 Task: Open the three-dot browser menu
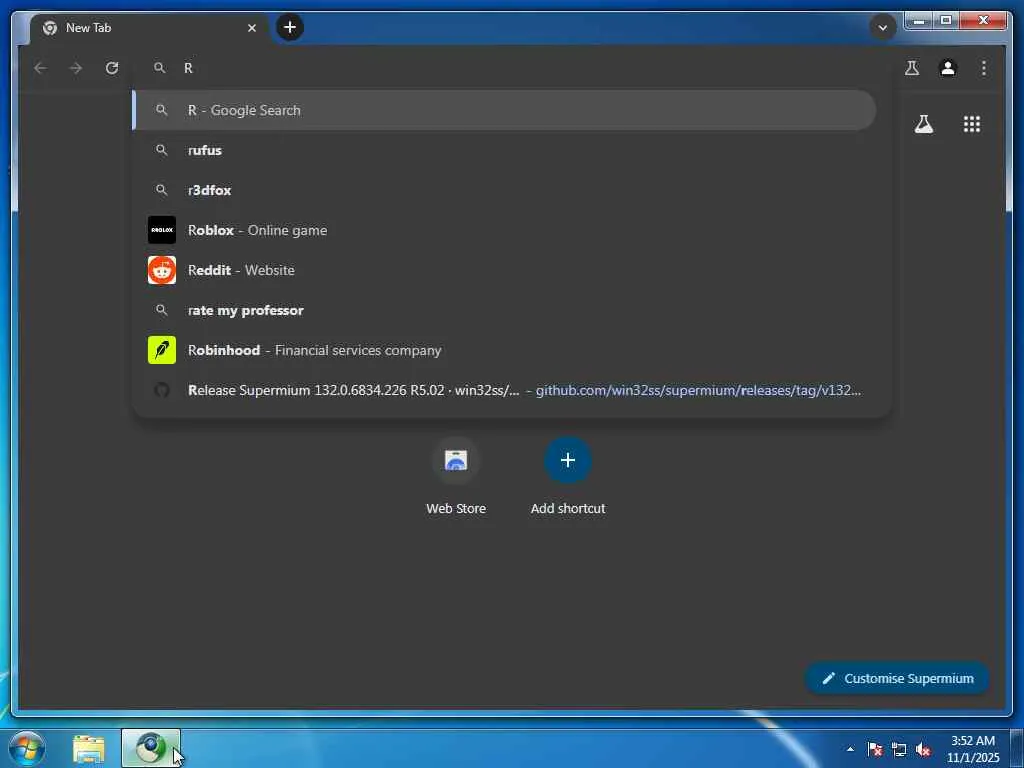[984, 68]
